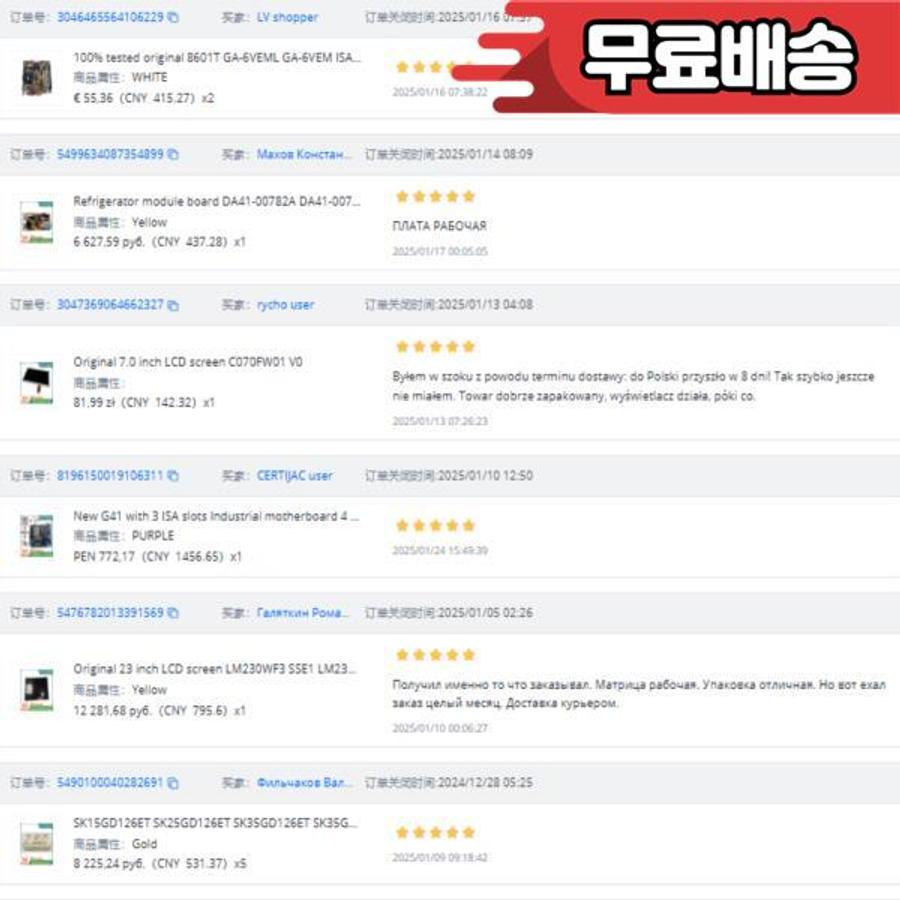Open the Refrigerator module board thumbnail
This screenshot has width=900, height=900.
(x=37, y=222)
